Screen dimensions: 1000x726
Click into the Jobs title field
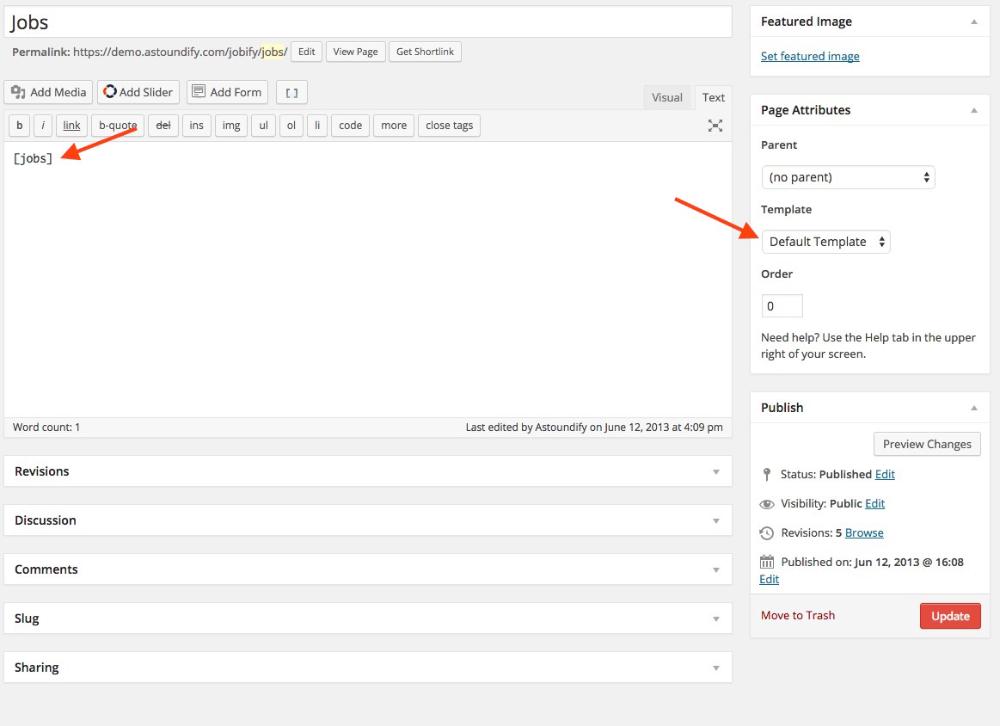click(x=367, y=22)
